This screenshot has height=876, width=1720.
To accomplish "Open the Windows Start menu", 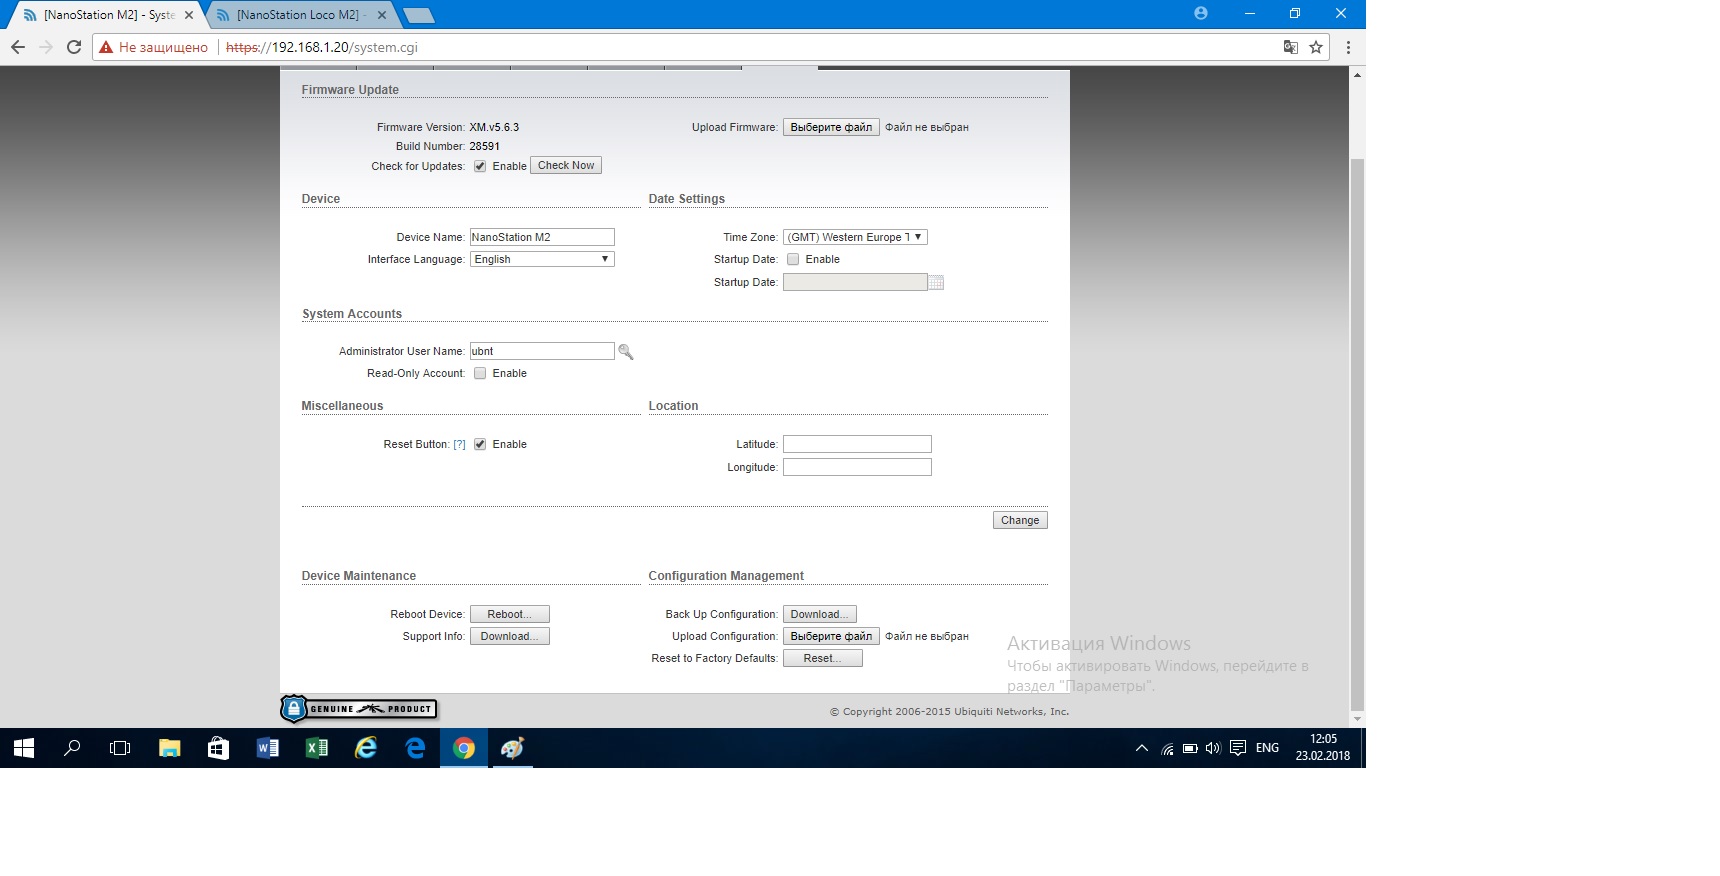I will [24, 748].
